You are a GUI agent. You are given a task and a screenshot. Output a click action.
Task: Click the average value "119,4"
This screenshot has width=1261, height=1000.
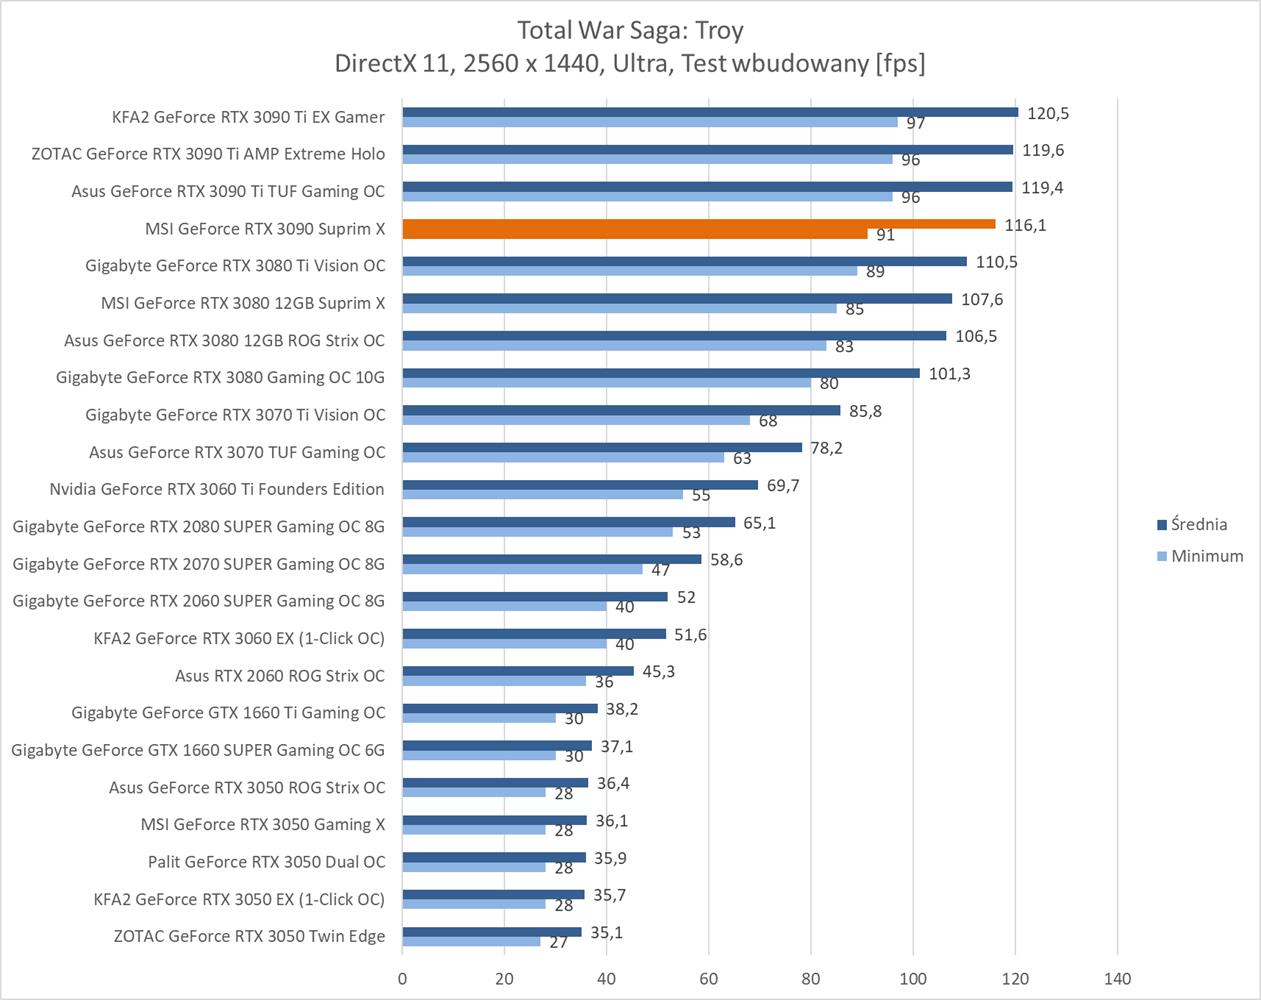pyautogui.click(x=1042, y=187)
